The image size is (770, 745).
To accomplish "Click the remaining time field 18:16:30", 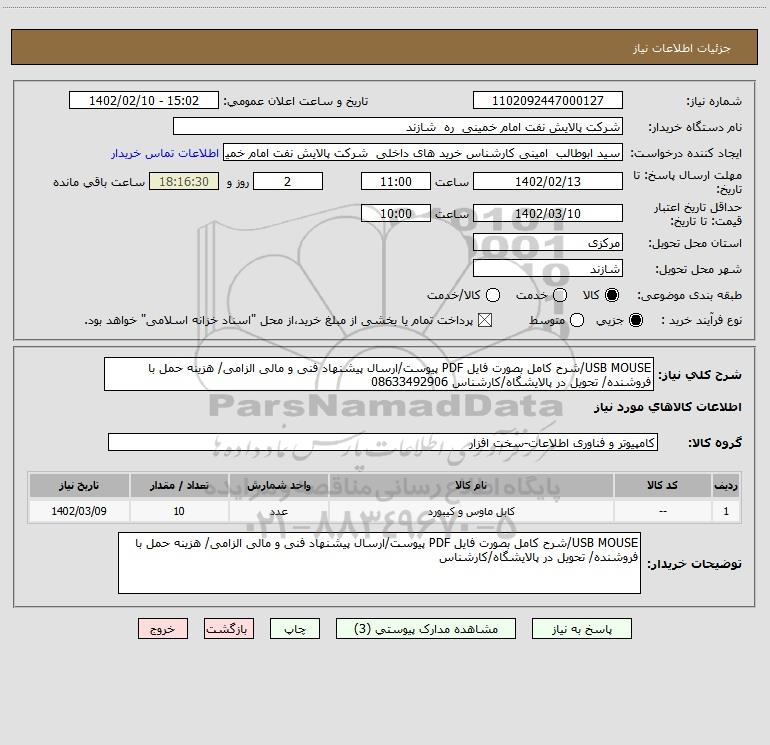I will (x=184, y=181).
